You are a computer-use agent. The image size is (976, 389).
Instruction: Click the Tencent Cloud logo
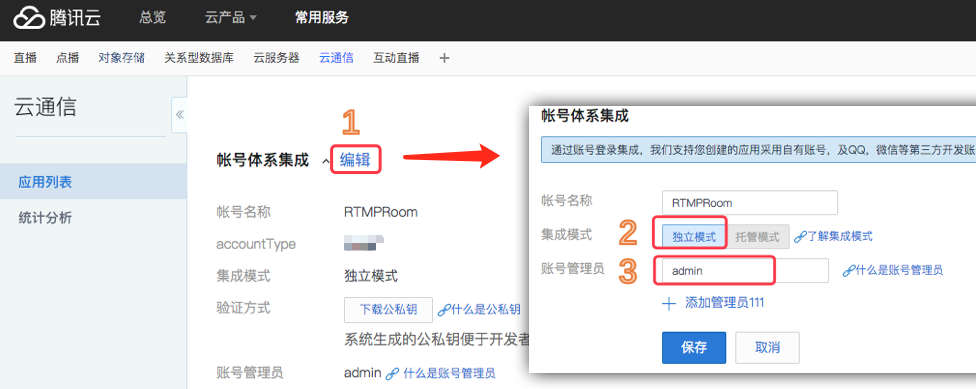coord(57,17)
